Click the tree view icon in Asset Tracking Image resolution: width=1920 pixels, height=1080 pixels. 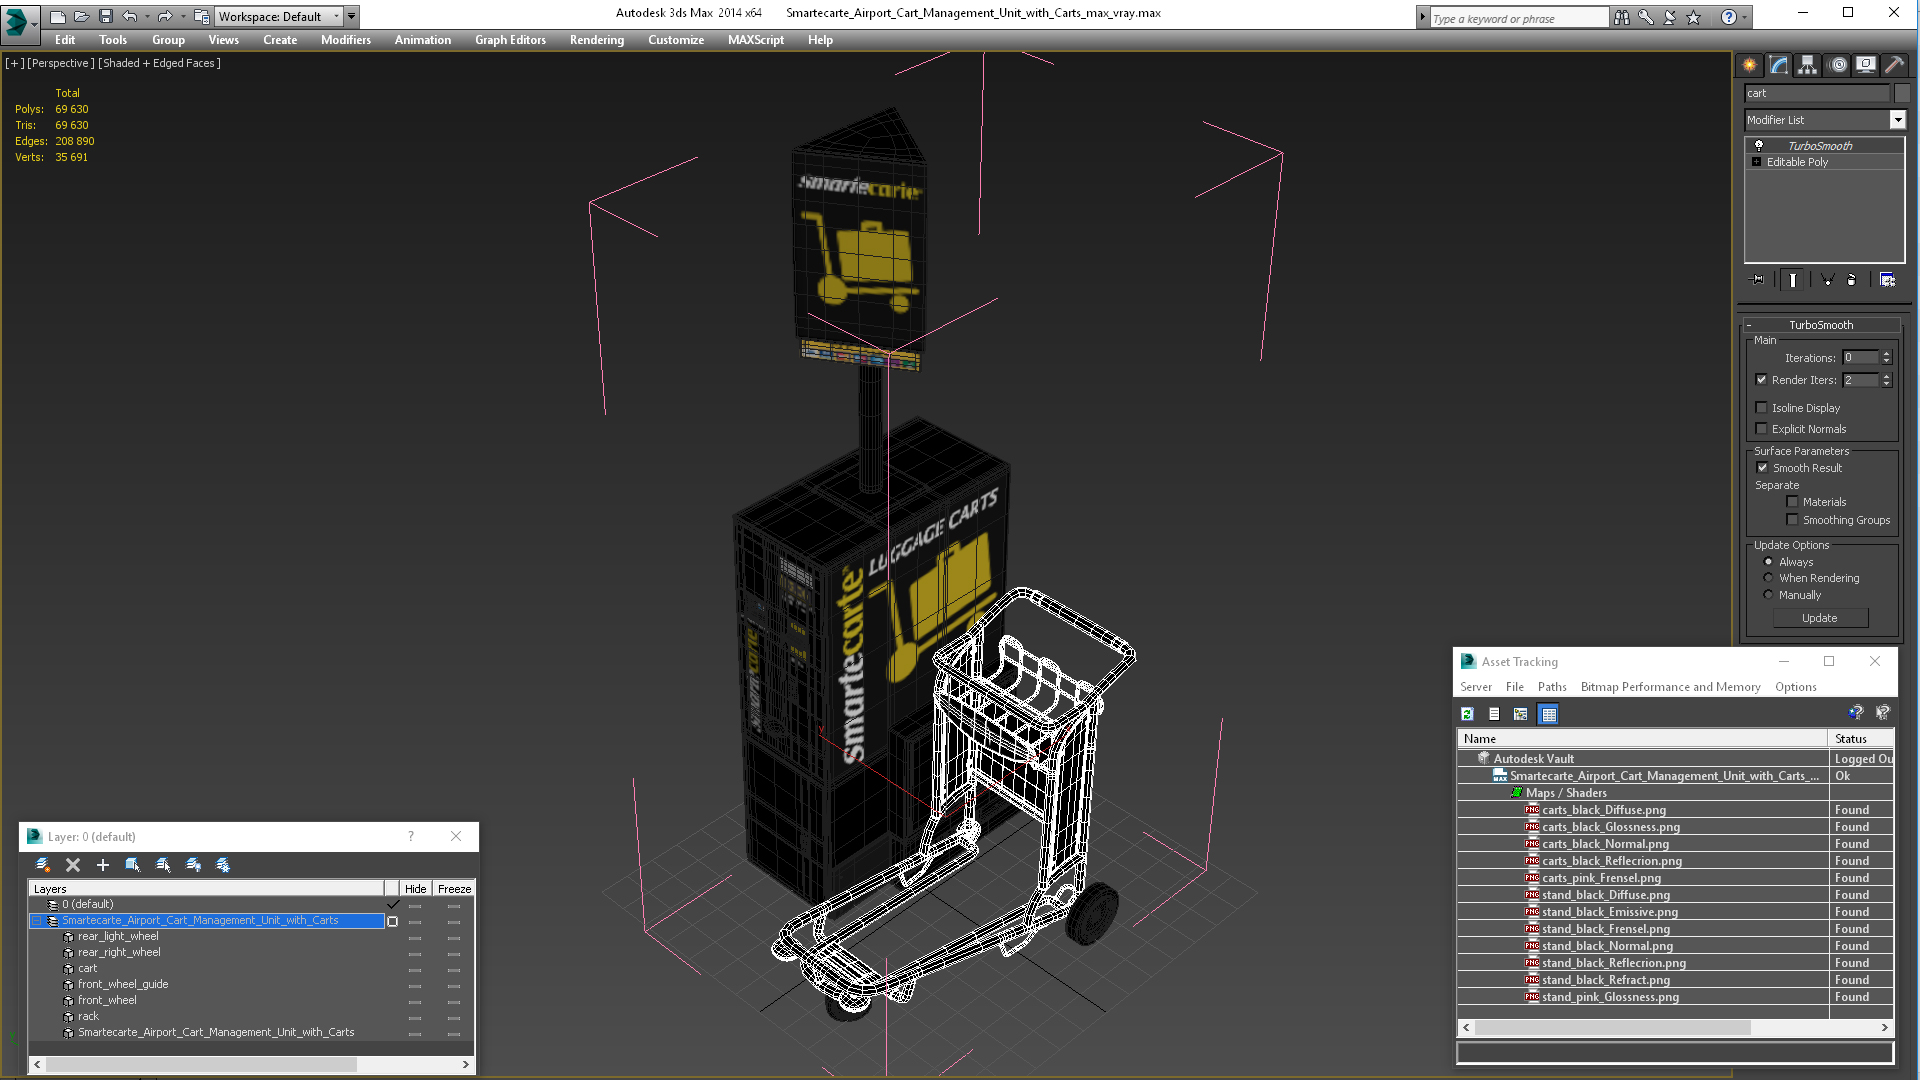click(x=1521, y=714)
